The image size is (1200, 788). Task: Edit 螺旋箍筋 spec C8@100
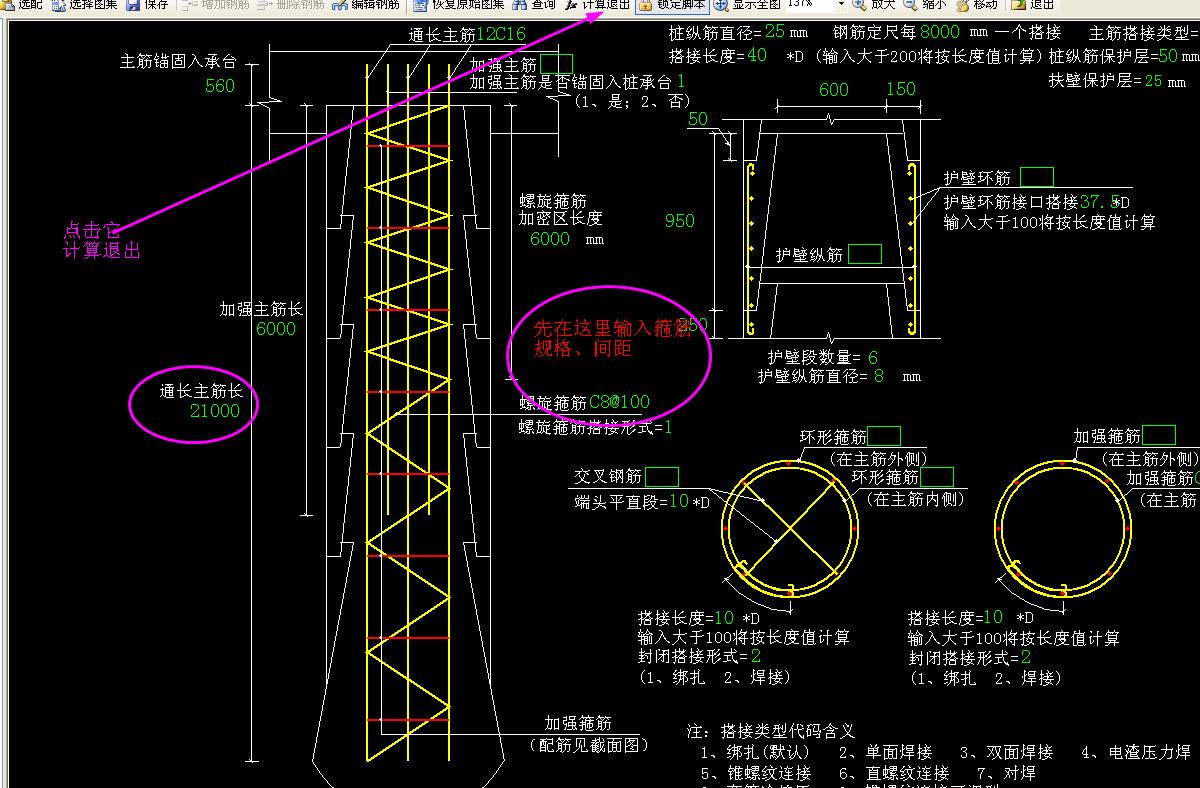click(x=619, y=402)
